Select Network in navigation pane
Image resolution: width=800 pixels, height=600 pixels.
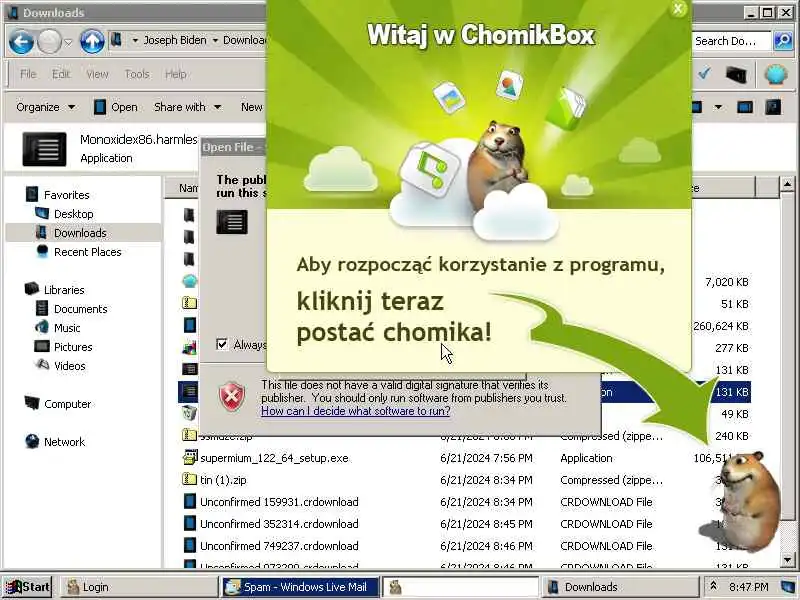[64, 442]
